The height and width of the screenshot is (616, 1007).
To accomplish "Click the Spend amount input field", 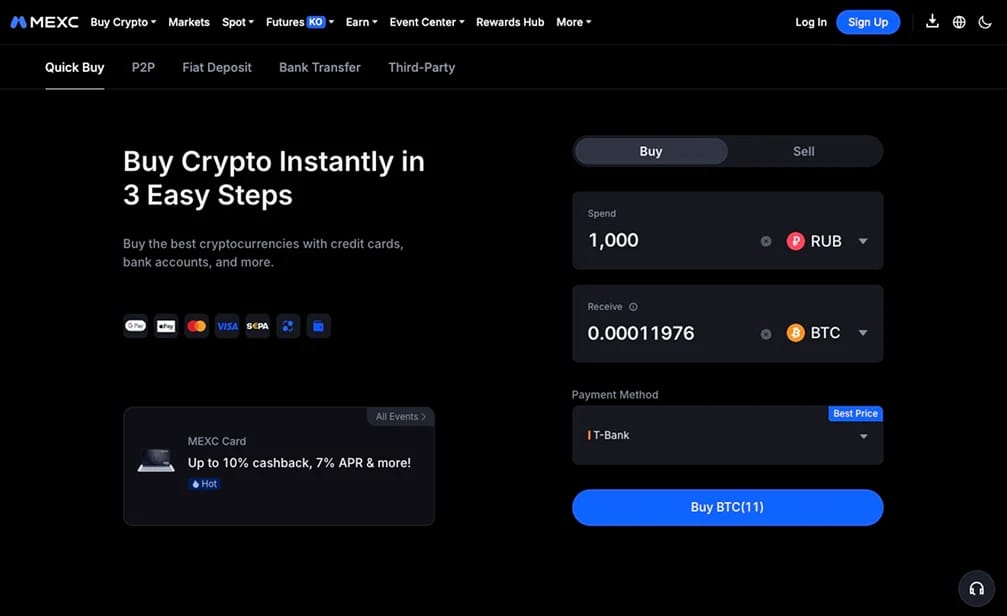I will (668, 240).
